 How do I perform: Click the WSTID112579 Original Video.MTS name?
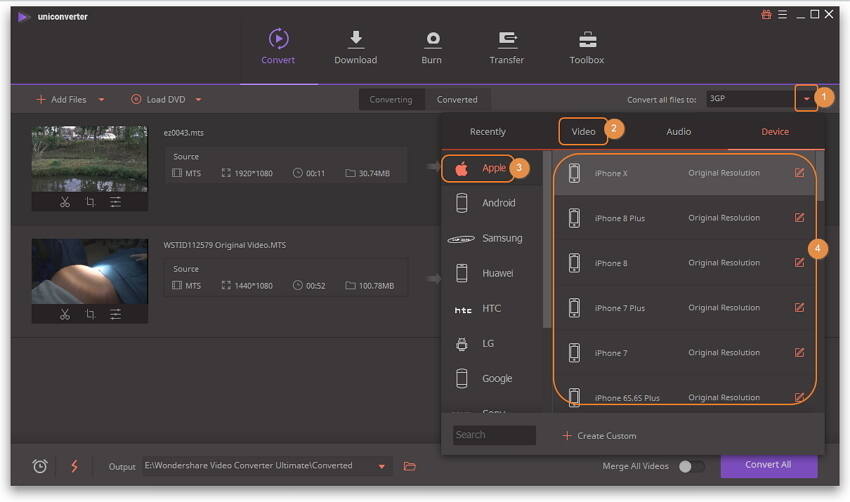point(224,245)
